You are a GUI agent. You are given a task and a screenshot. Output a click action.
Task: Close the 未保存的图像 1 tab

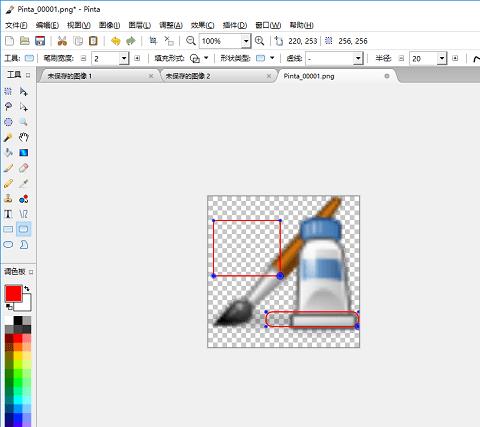[151, 76]
